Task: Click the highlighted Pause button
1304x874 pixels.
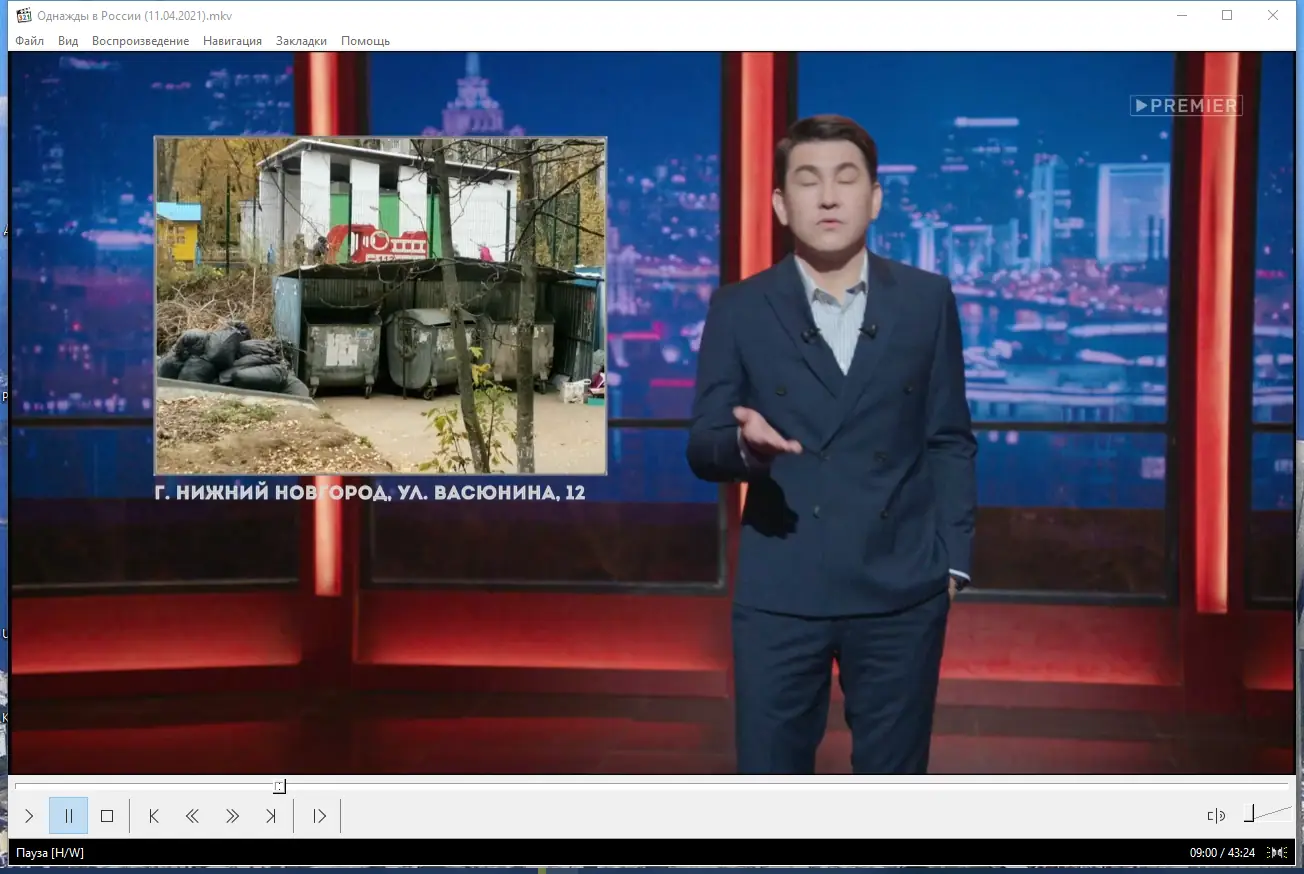Action: point(68,816)
